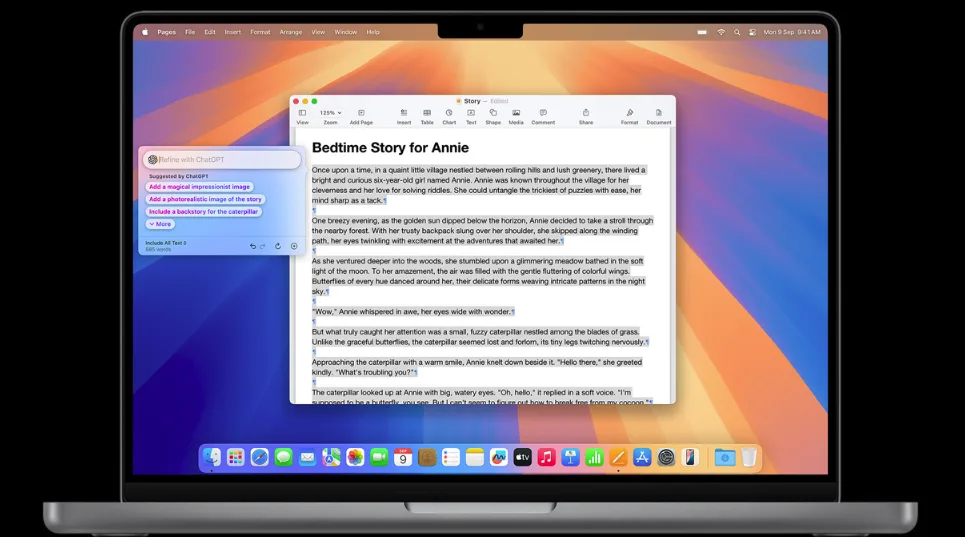Choose Add a magical impressionist image suggestion
Screen dimensions: 965x537
(x=199, y=186)
